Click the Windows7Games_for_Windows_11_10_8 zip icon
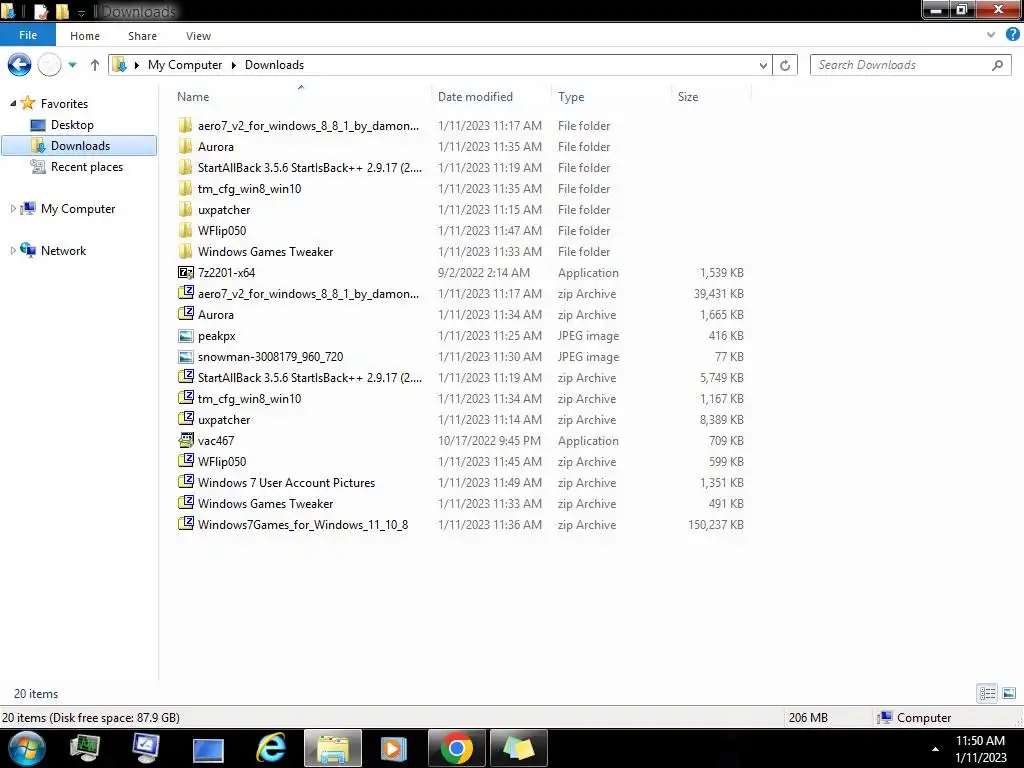Screen dimensions: 1024x768 click(x=185, y=524)
